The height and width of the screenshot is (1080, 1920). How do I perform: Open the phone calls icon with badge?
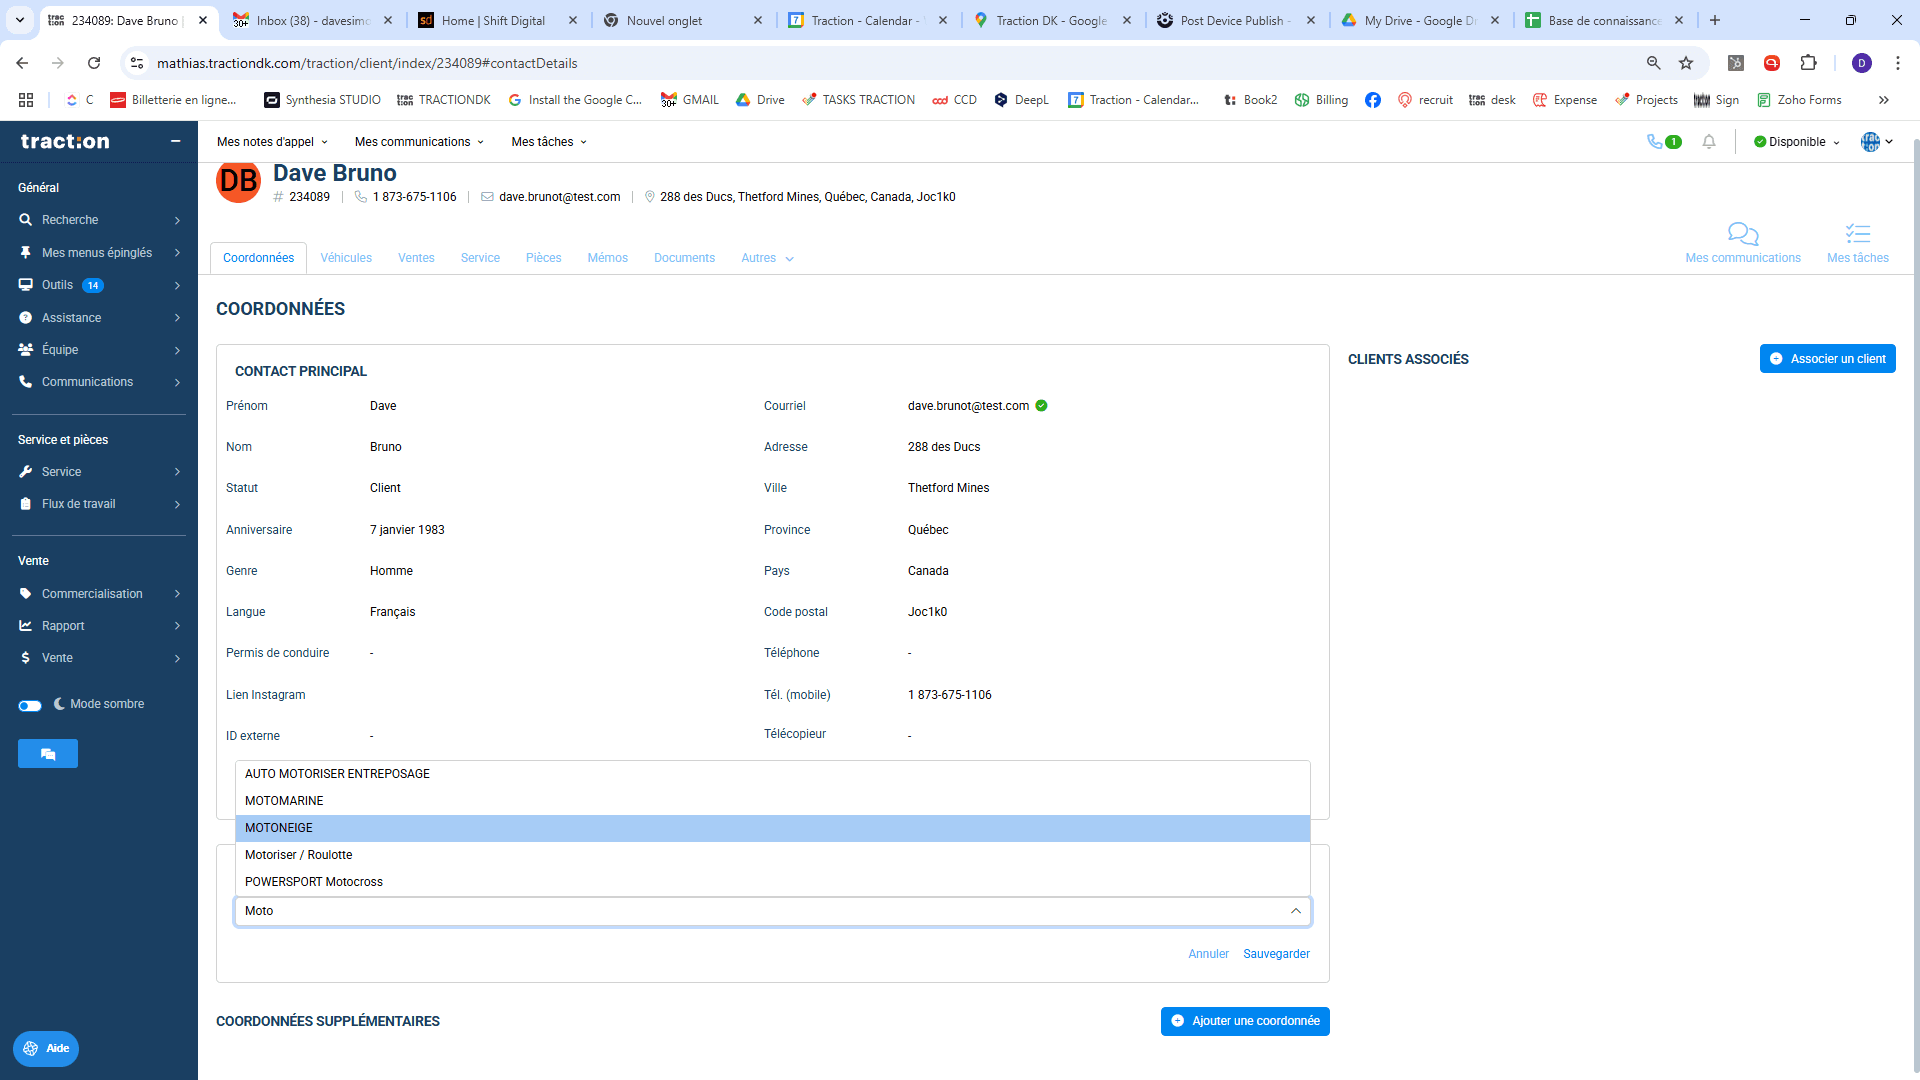pos(1663,142)
